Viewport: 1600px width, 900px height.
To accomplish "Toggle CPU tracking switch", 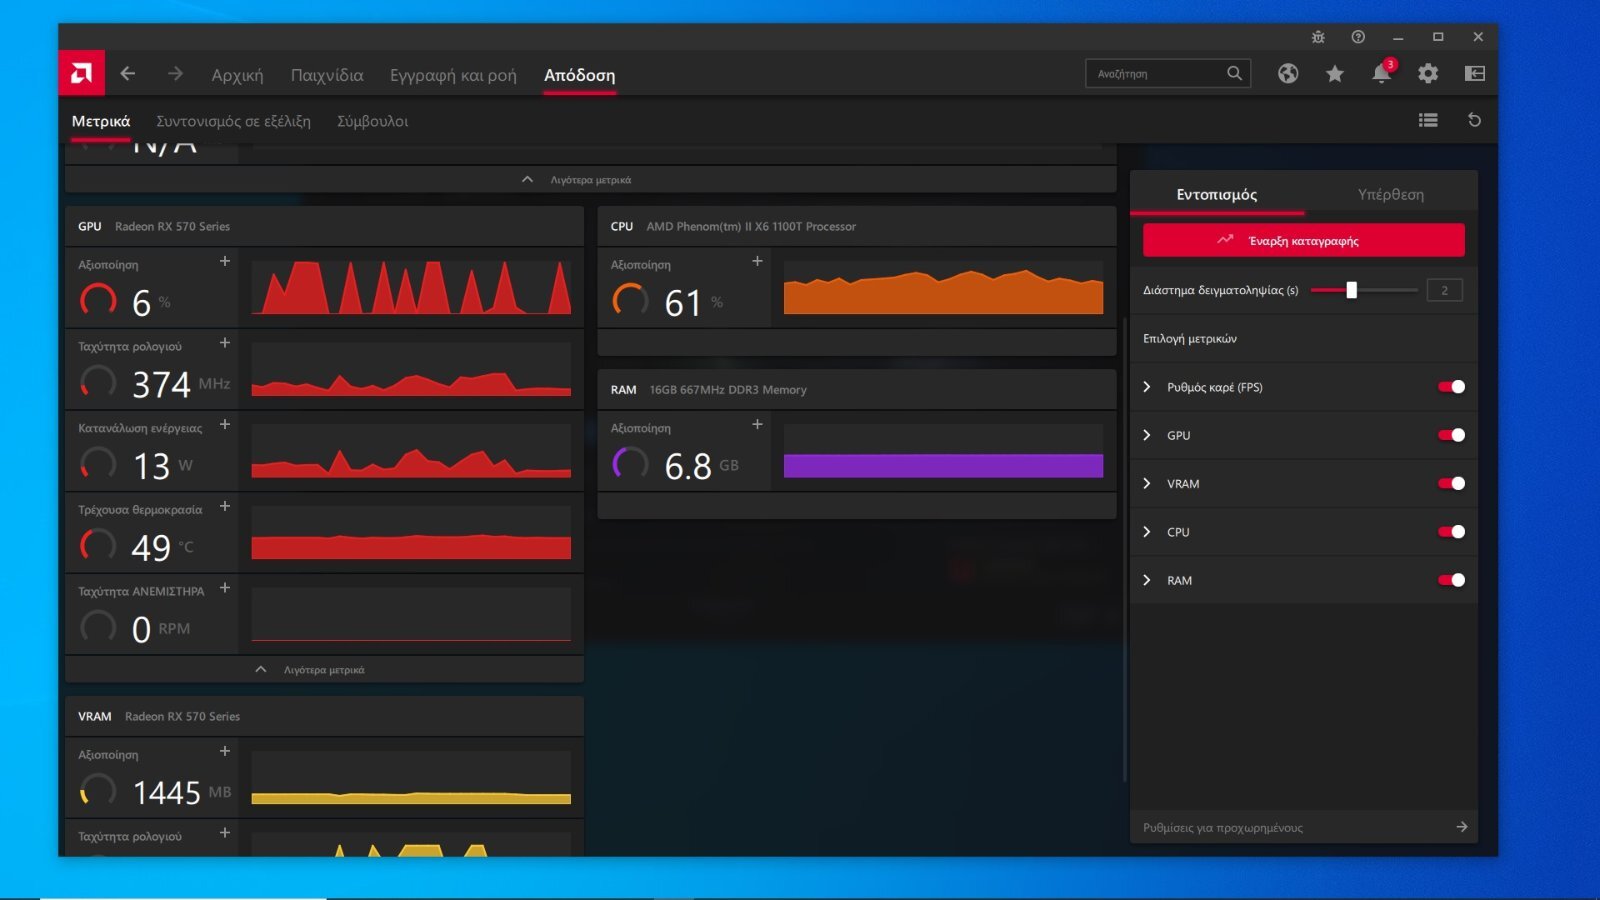I will pyautogui.click(x=1451, y=532).
